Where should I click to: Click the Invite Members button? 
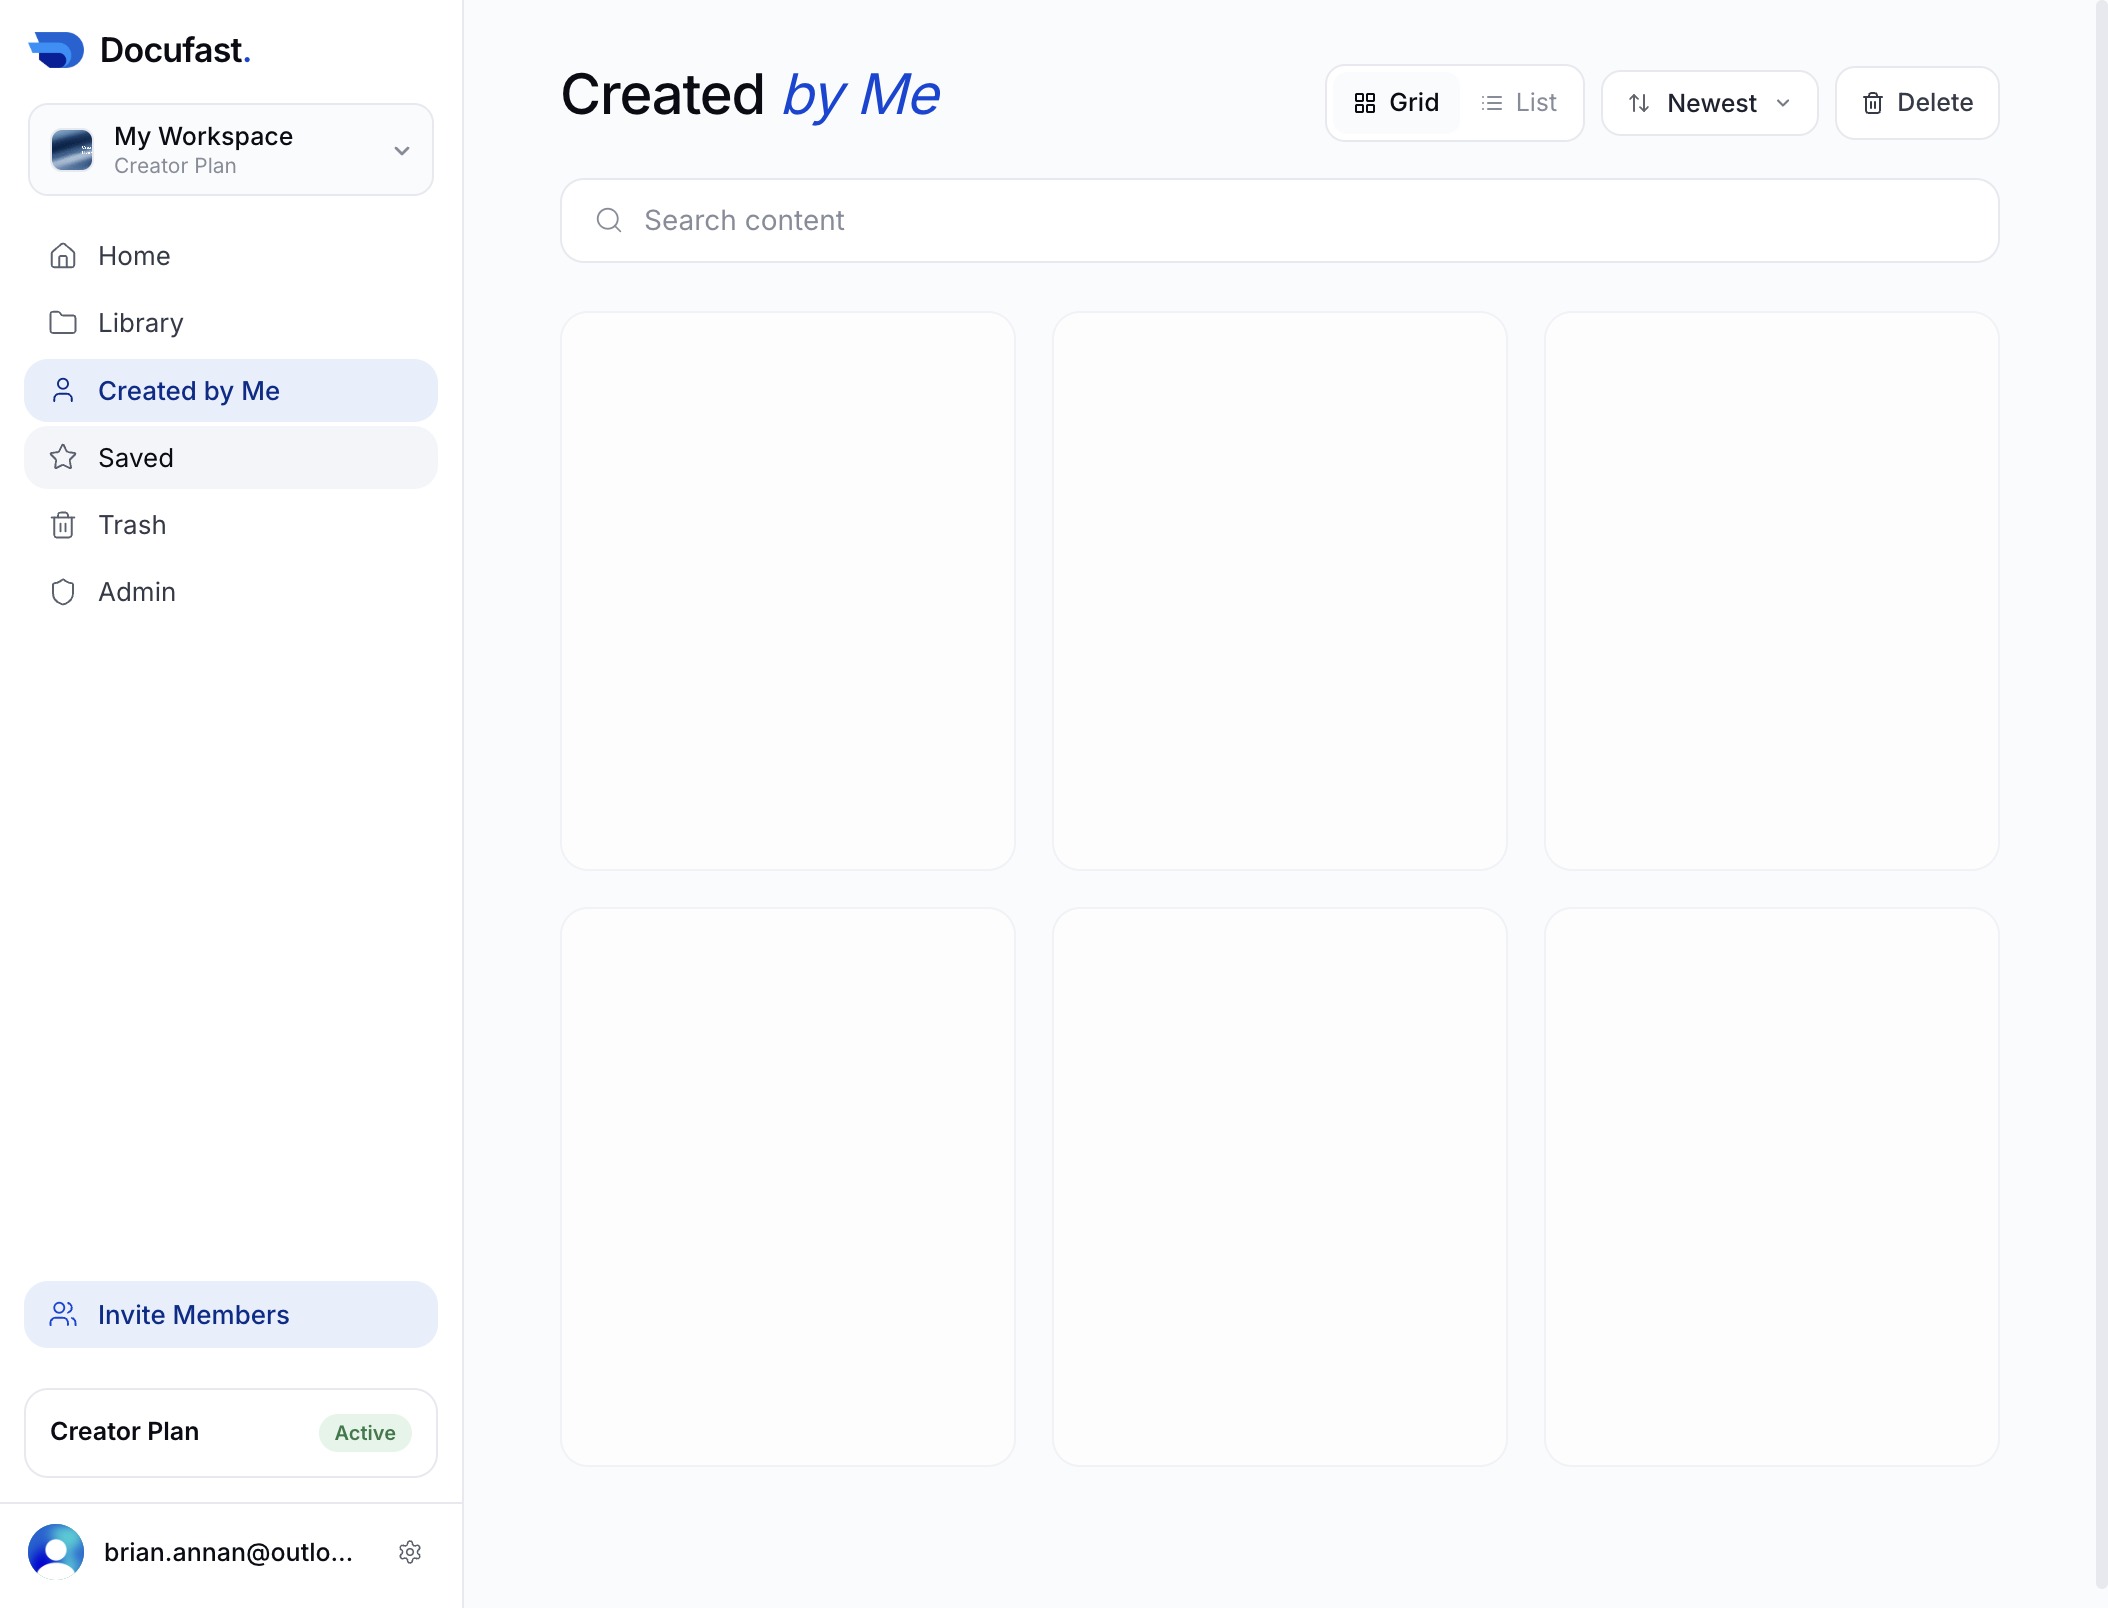click(x=231, y=1314)
